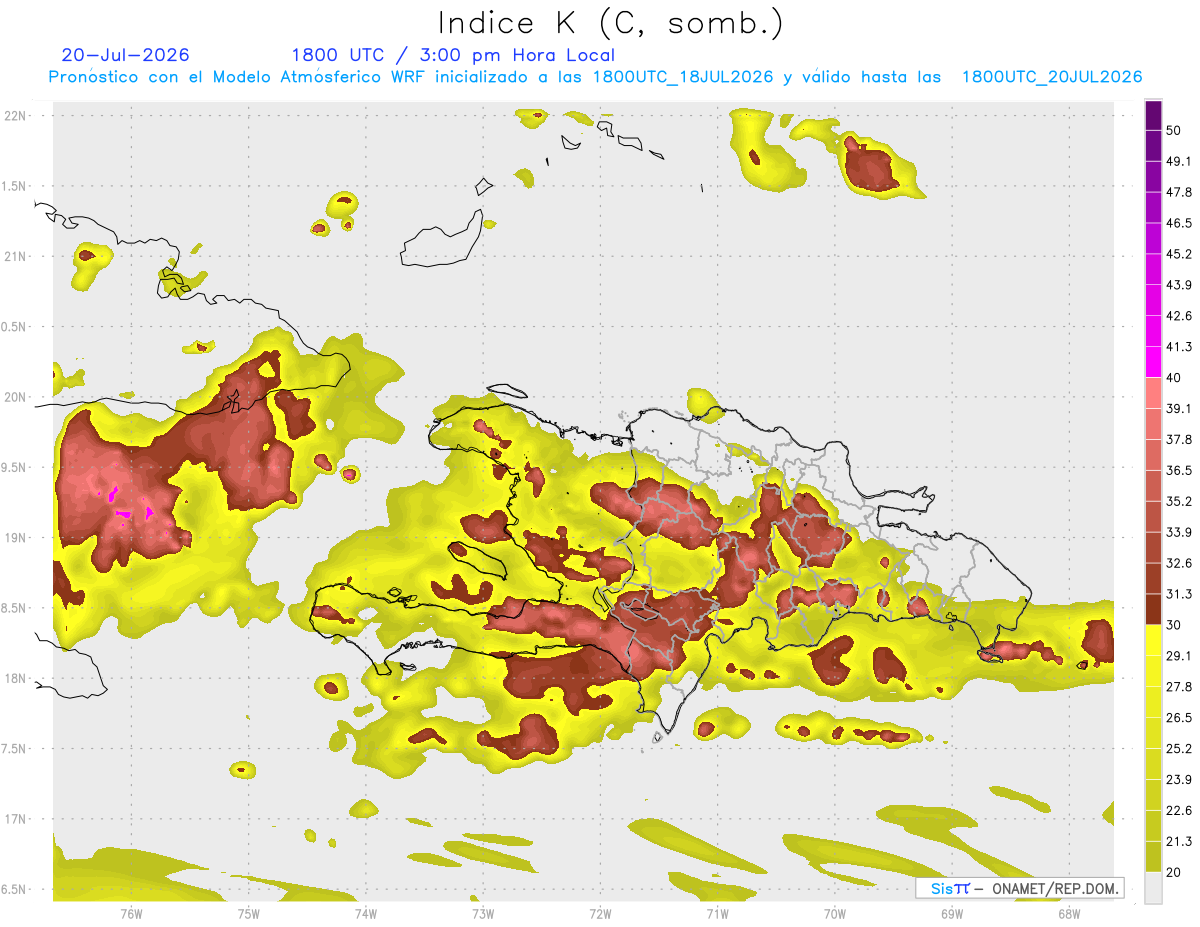
Task: Click the colorbar label "36.5"
Action: click(1179, 470)
